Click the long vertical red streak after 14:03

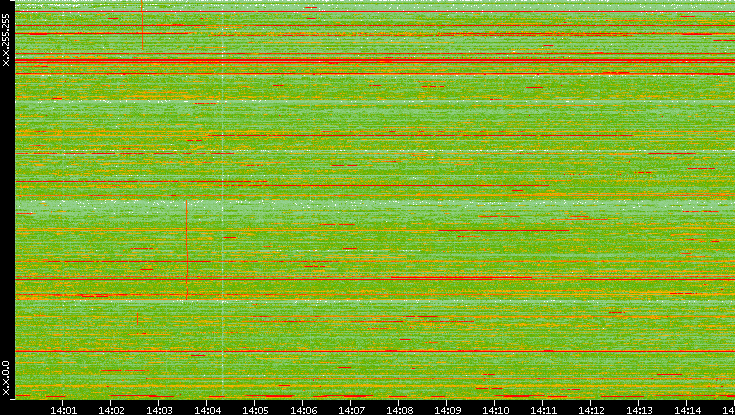[x=187, y=250]
